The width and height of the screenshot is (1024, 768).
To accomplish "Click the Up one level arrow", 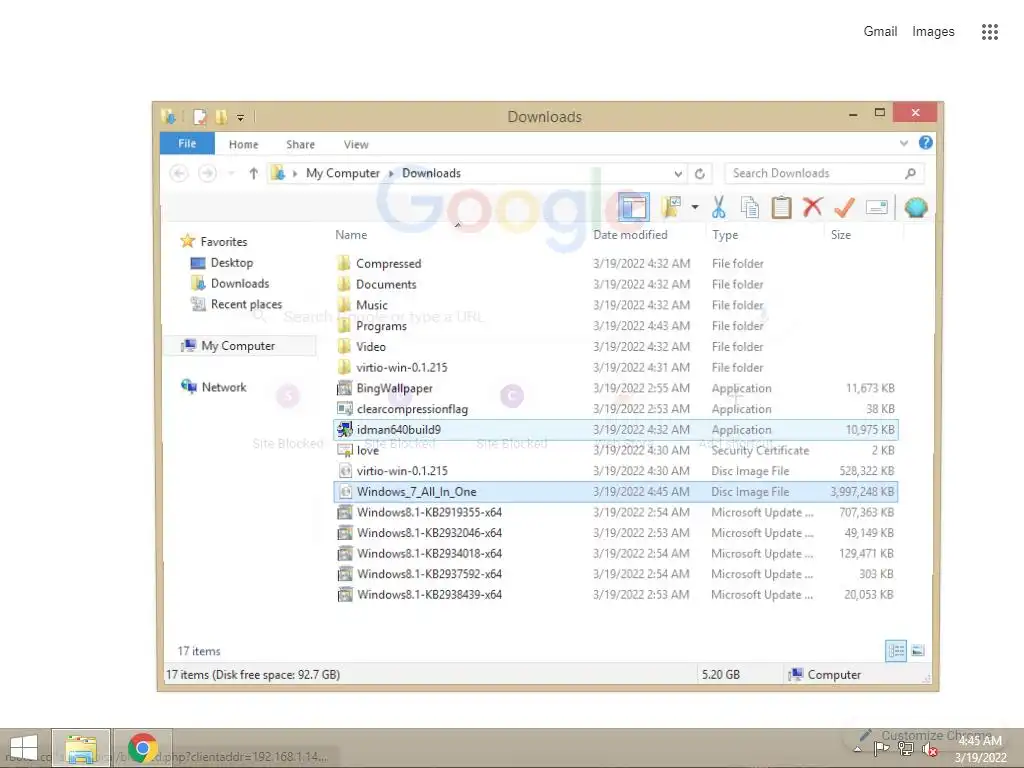I will (253, 173).
